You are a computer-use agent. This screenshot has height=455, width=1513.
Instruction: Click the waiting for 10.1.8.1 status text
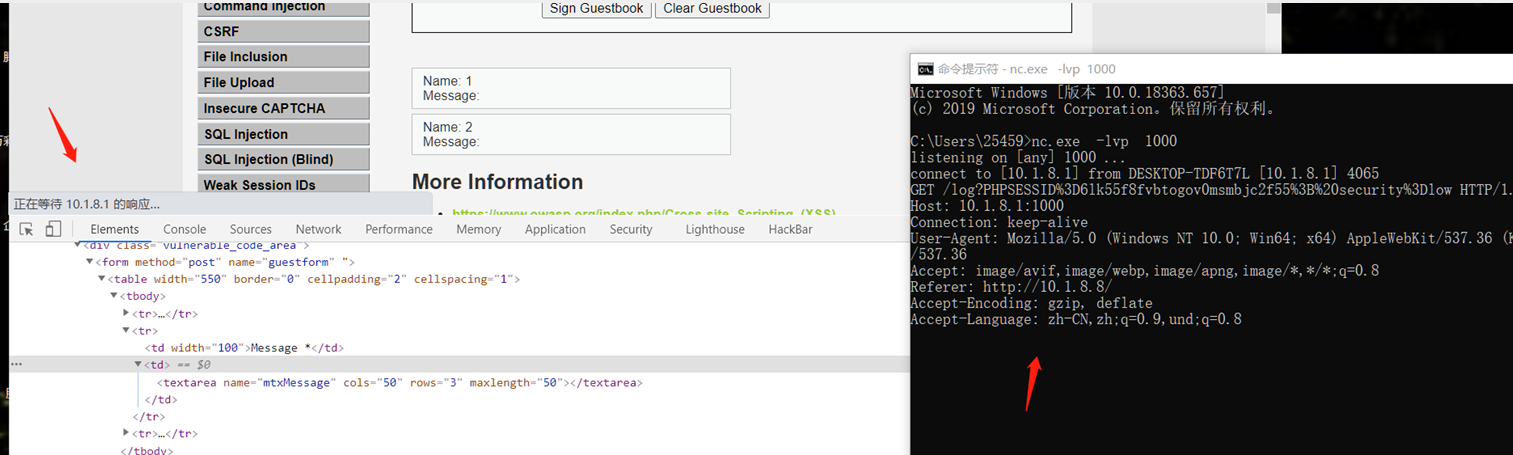tap(87, 204)
